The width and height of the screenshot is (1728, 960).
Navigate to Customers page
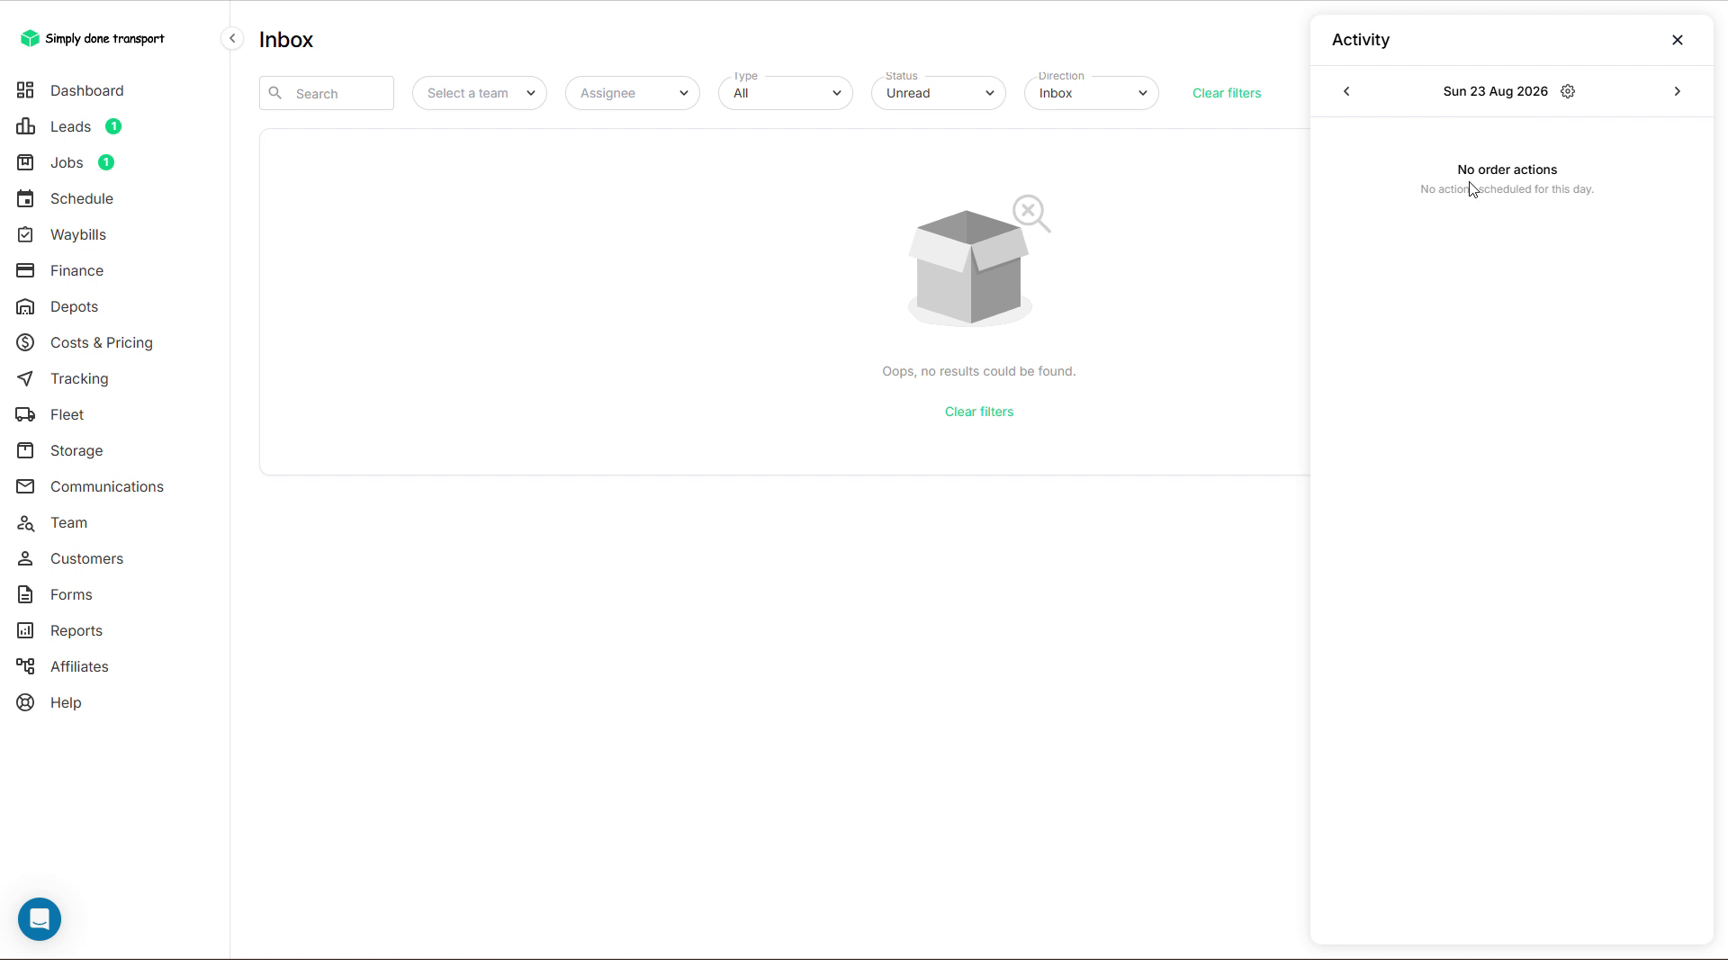pyautogui.click(x=87, y=558)
